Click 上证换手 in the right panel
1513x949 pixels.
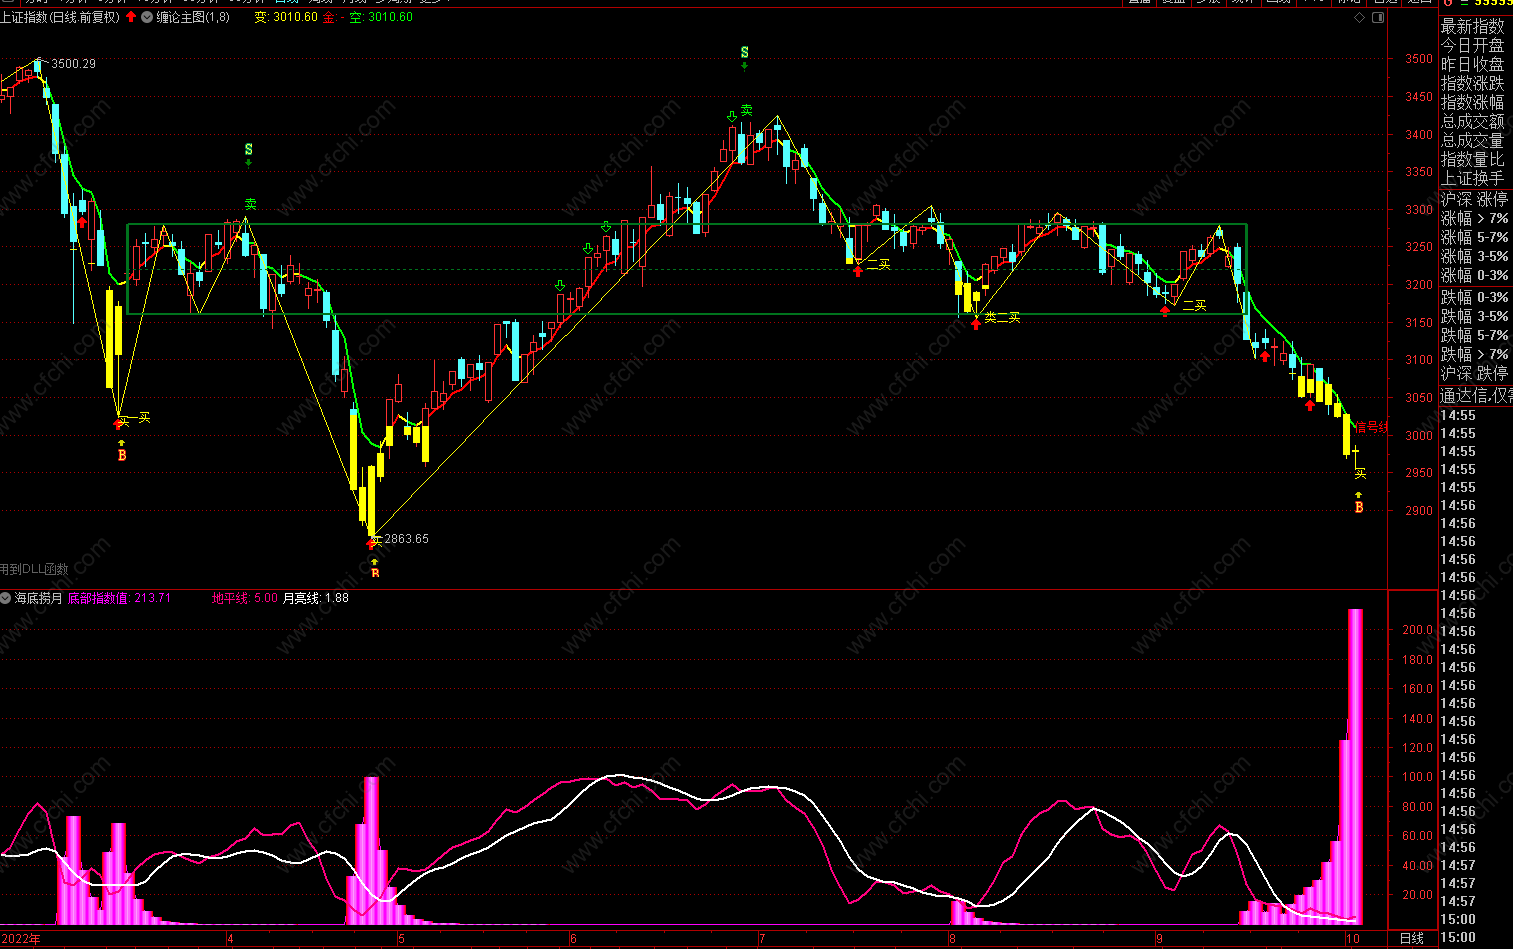coord(1472,178)
